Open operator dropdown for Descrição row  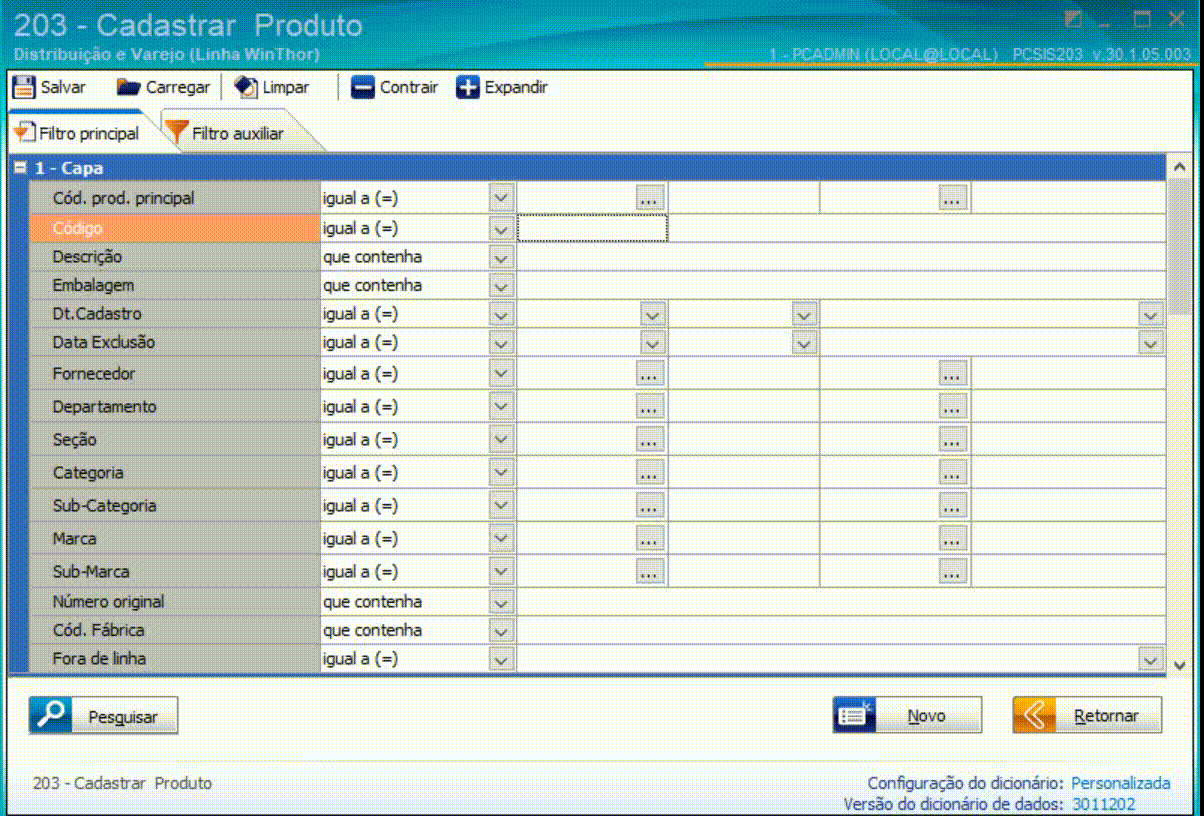point(501,257)
